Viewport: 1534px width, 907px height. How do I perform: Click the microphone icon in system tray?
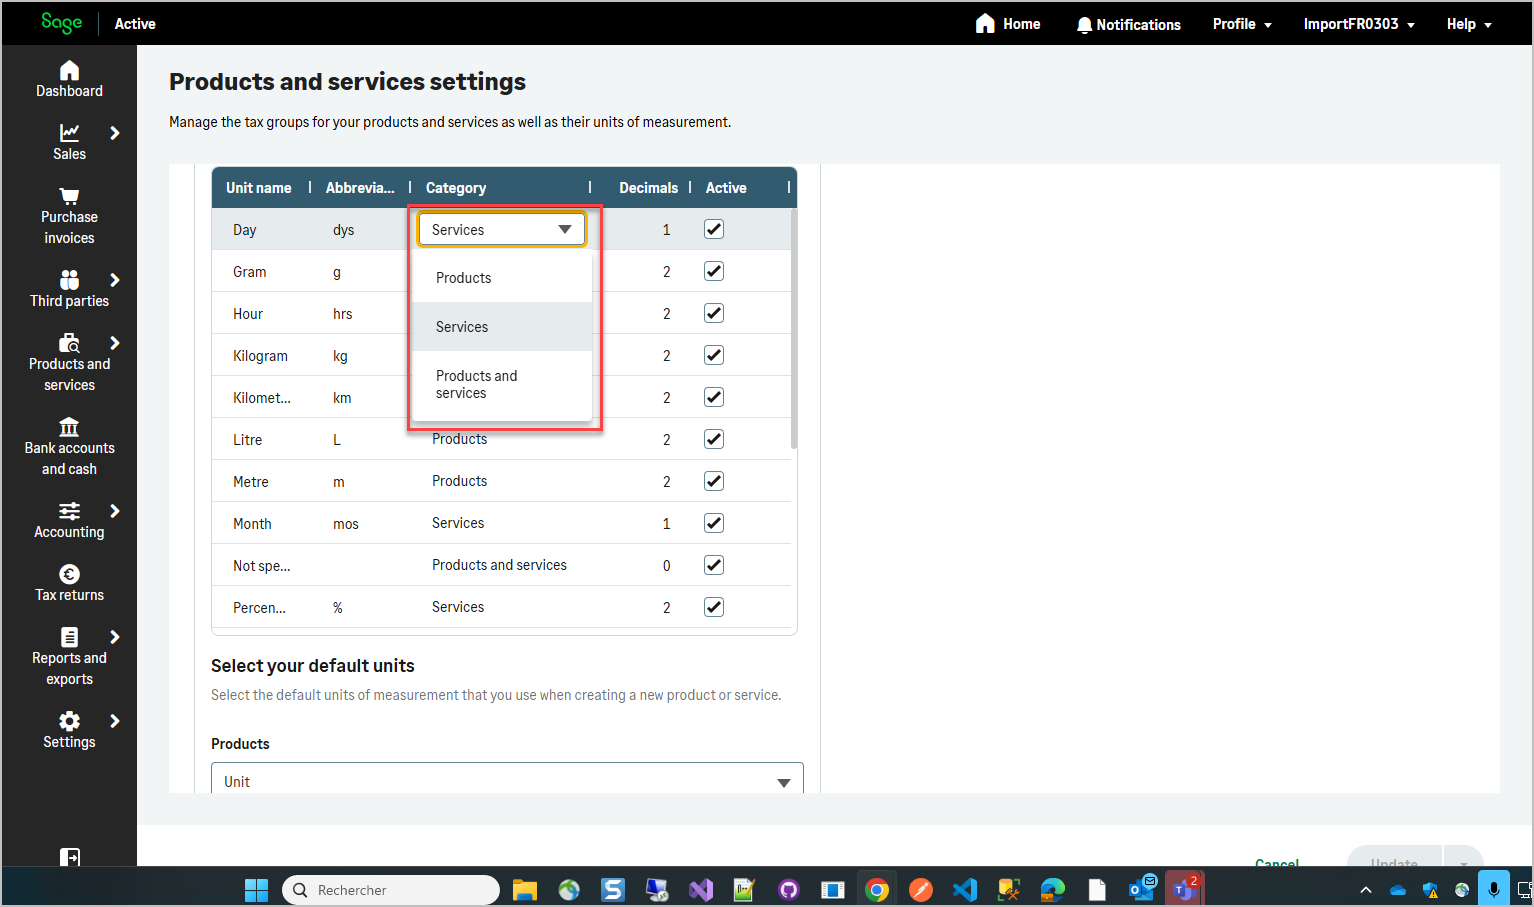[1494, 888]
